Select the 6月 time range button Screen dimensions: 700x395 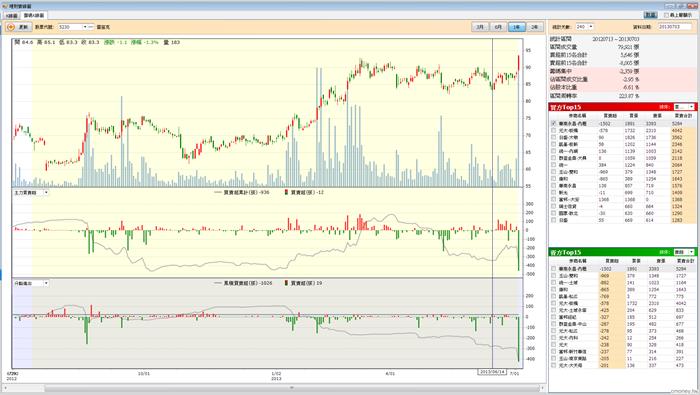tap(498, 27)
